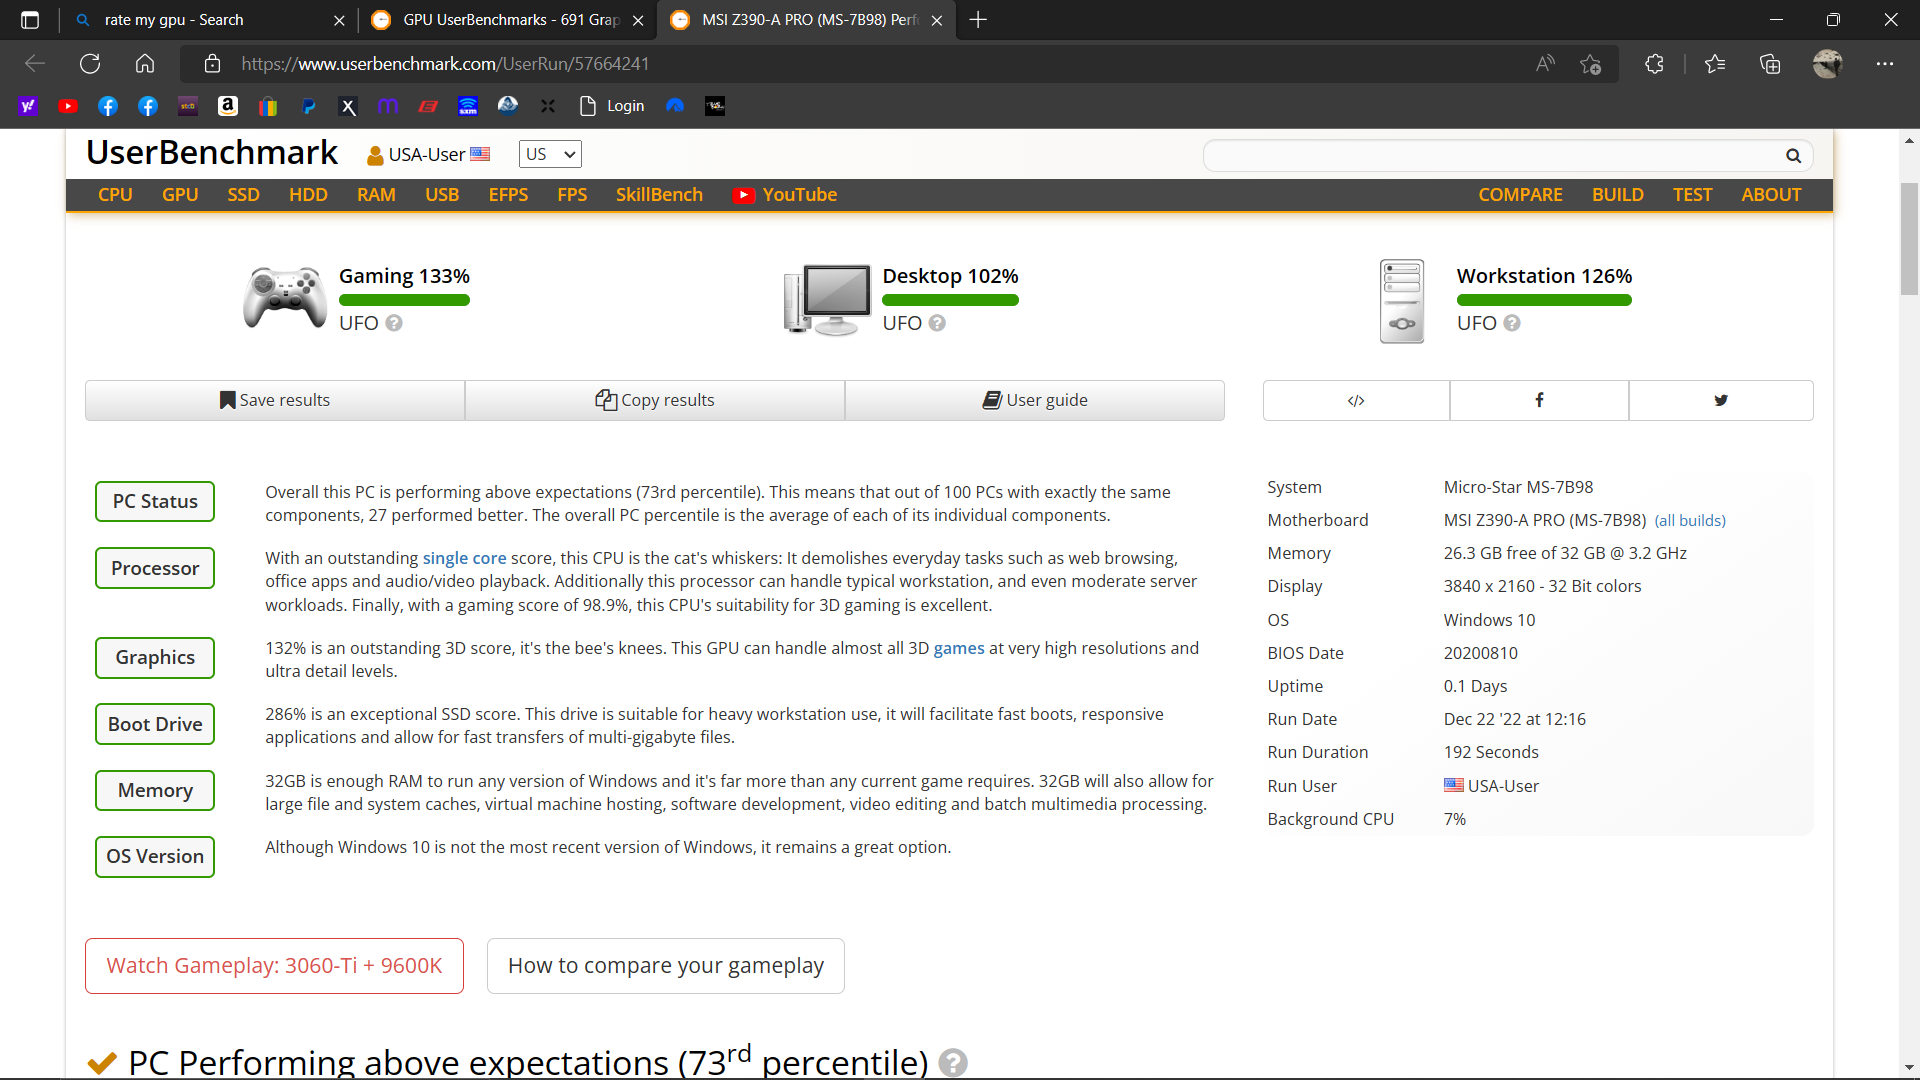Open the tab actions menu icon
The height and width of the screenshot is (1080, 1920).
pyautogui.click(x=30, y=20)
